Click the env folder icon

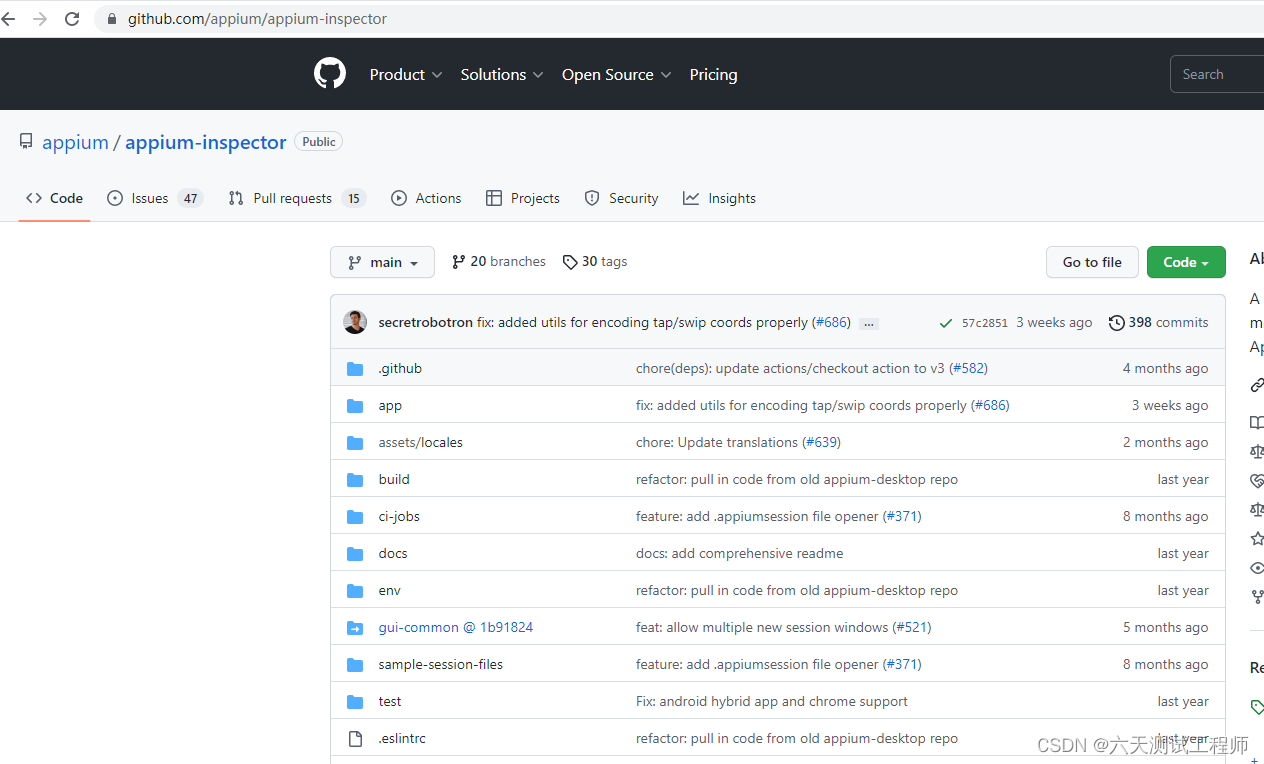[x=355, y=591]
